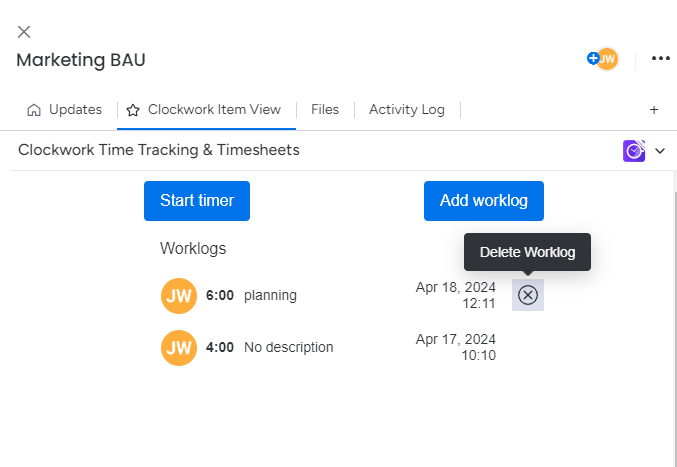Screen dimensions: 677x467
Task: Add a new view with the plus icon
Action: pos(654,110)
